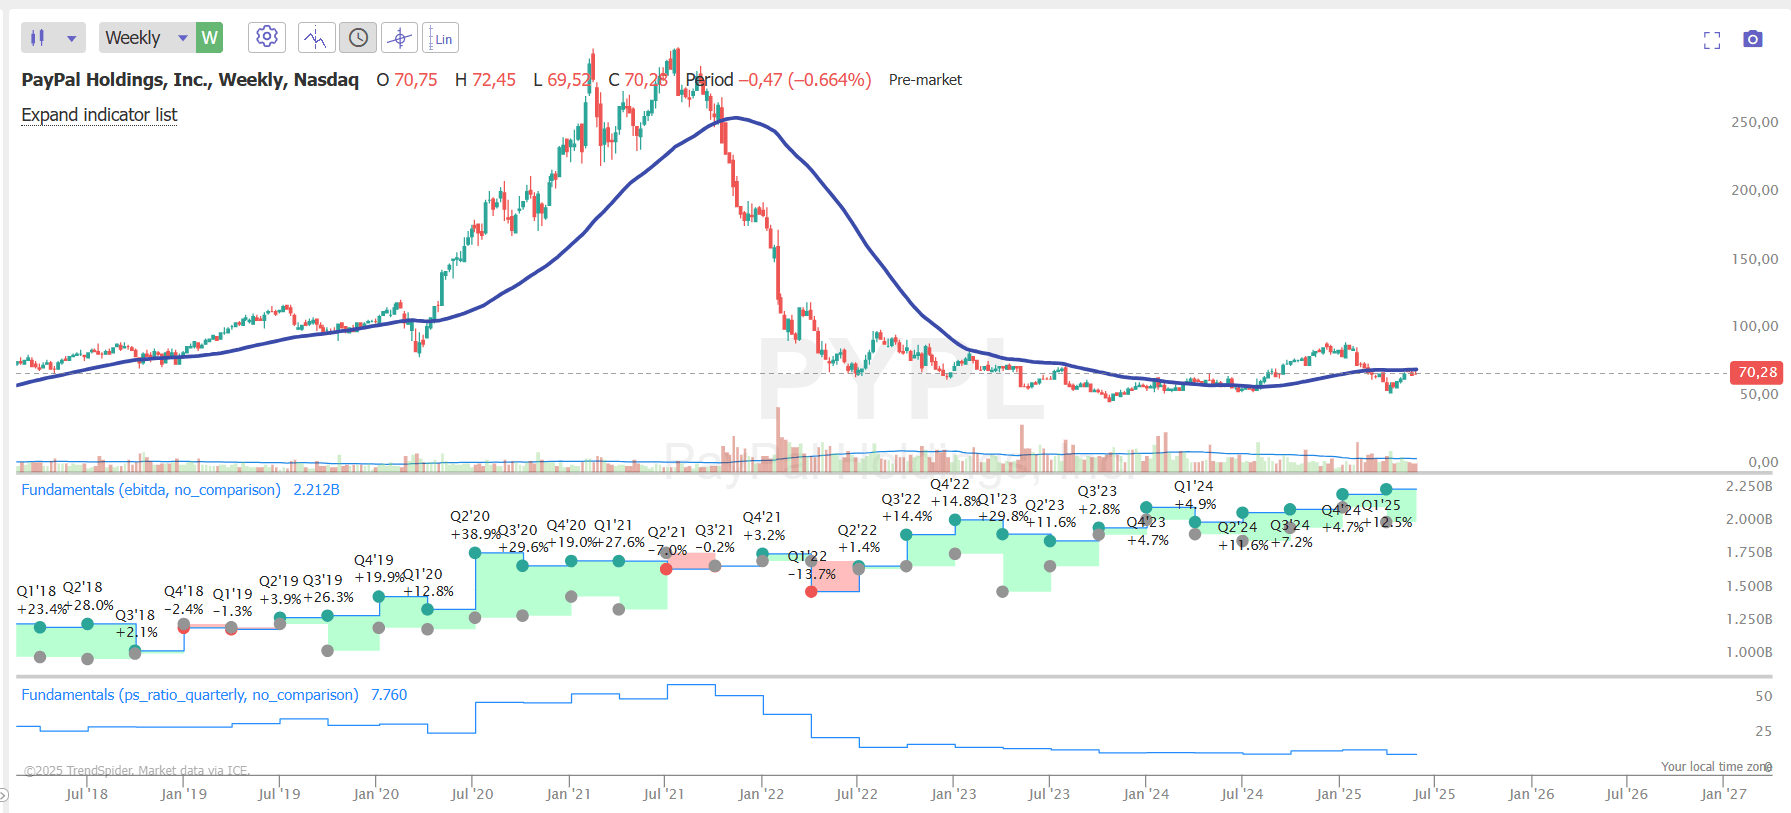1791x813 pixels.
Task: Click the Fundamentals ebitda indicator label
Action: [x=151, y=490]
